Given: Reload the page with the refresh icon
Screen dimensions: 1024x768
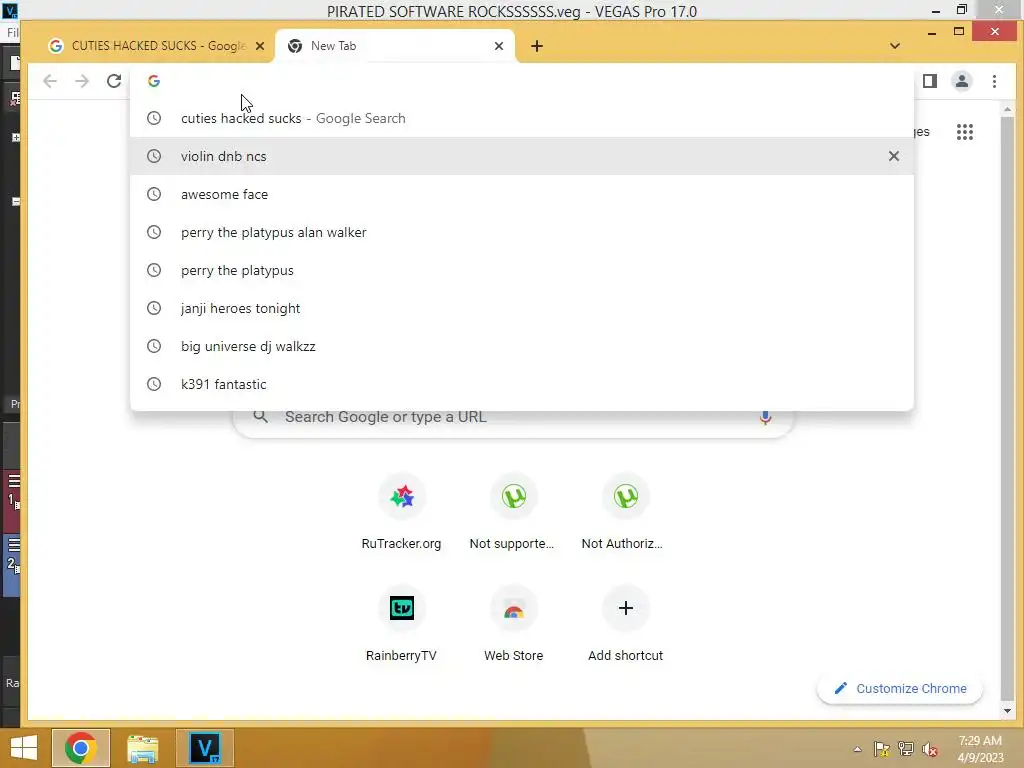Looking at the screenshot, I should coord(114,81).
